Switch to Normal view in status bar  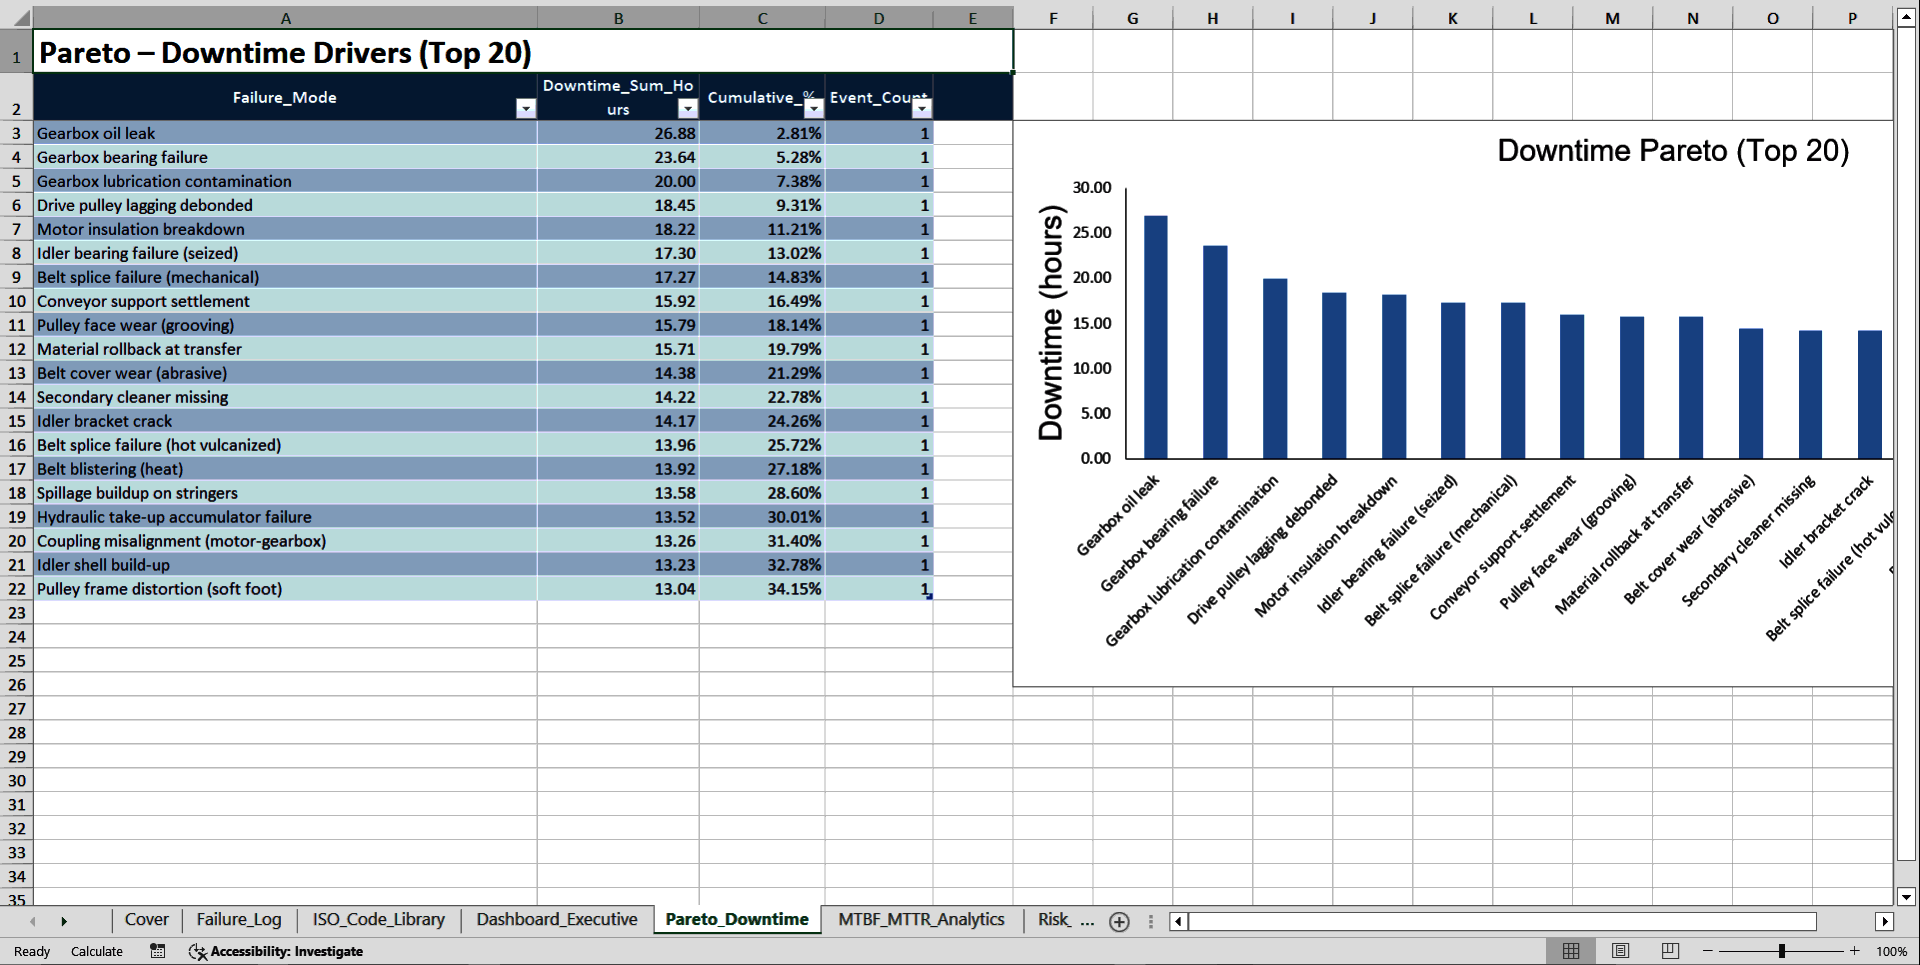(x=1570, y=951)
